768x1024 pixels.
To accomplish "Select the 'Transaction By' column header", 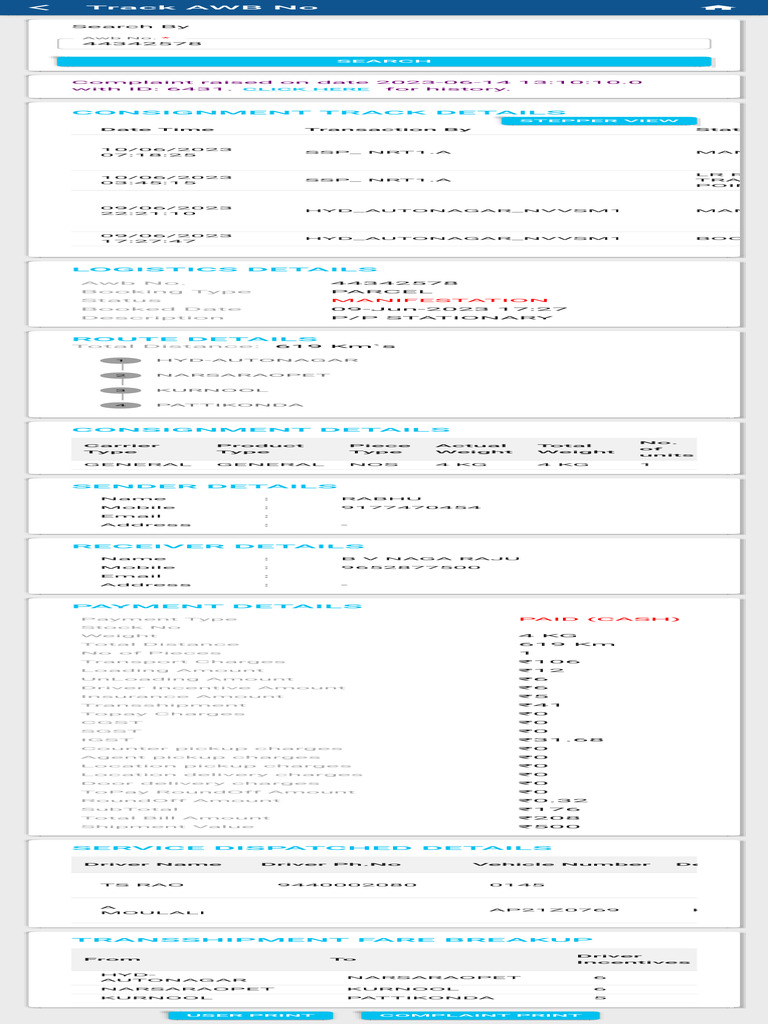I will tap(388, 129).
